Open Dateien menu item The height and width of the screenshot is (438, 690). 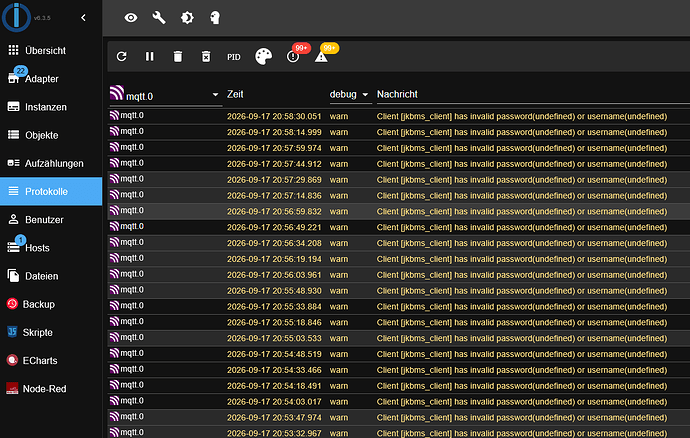51,276
